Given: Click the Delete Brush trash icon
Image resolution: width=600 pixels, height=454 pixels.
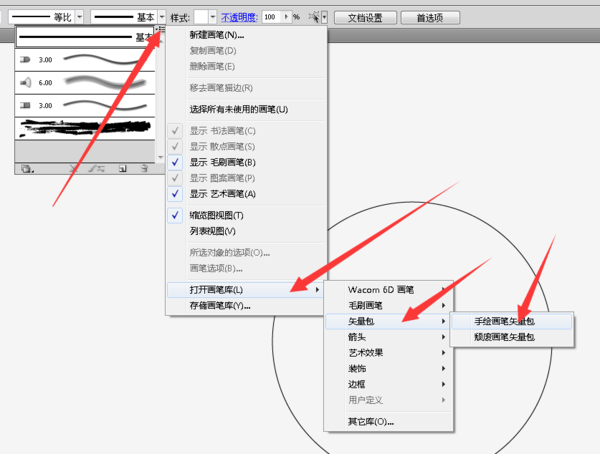Looking at the screenshot, I should [144, 169].
